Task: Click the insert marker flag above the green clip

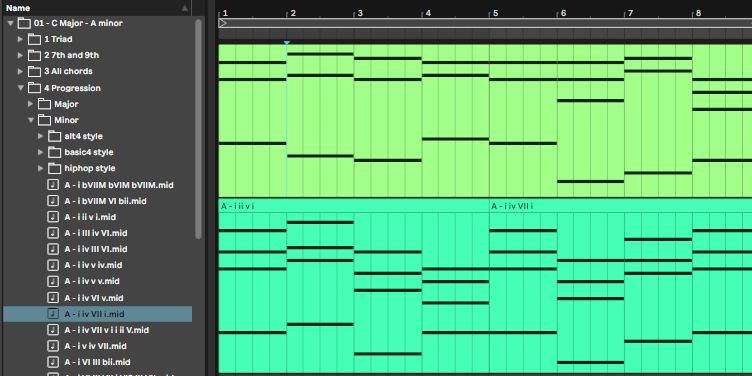Action: coord(286,43)
